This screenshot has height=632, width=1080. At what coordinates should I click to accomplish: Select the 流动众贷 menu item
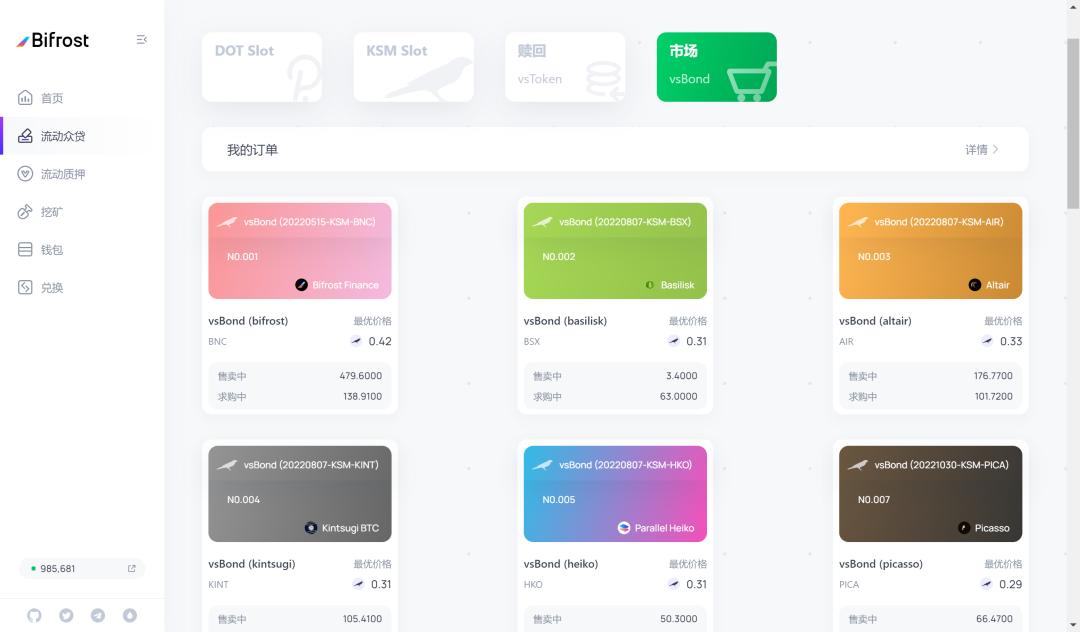[x=63, y=136]
